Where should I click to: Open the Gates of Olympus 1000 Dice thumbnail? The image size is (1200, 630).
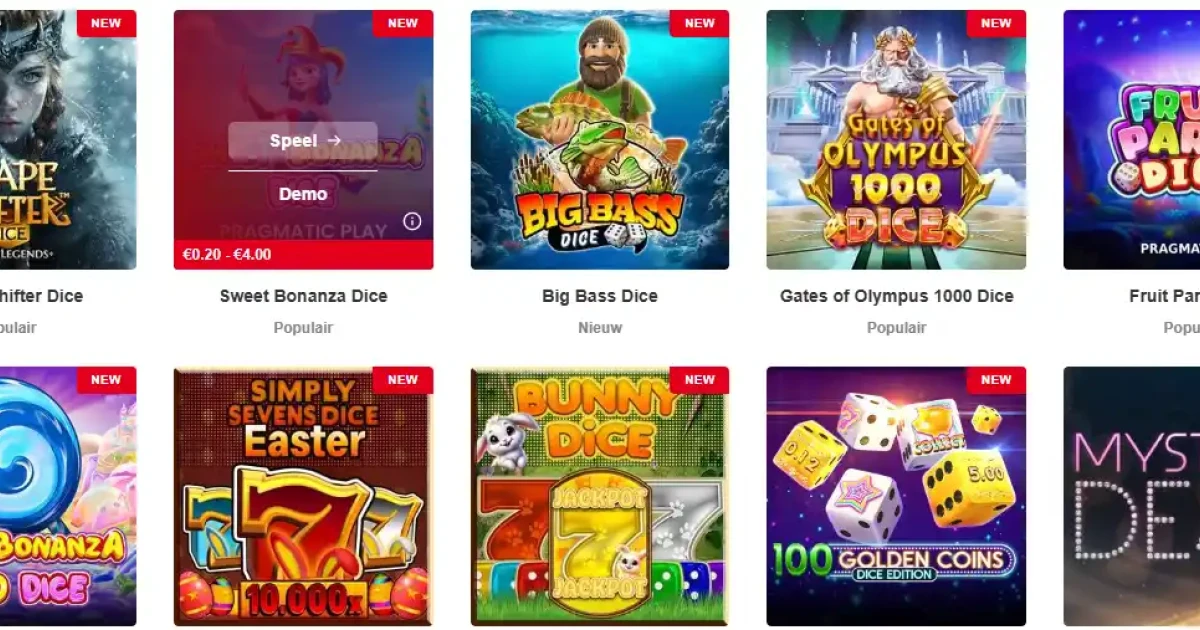click(x=896, y=140)
